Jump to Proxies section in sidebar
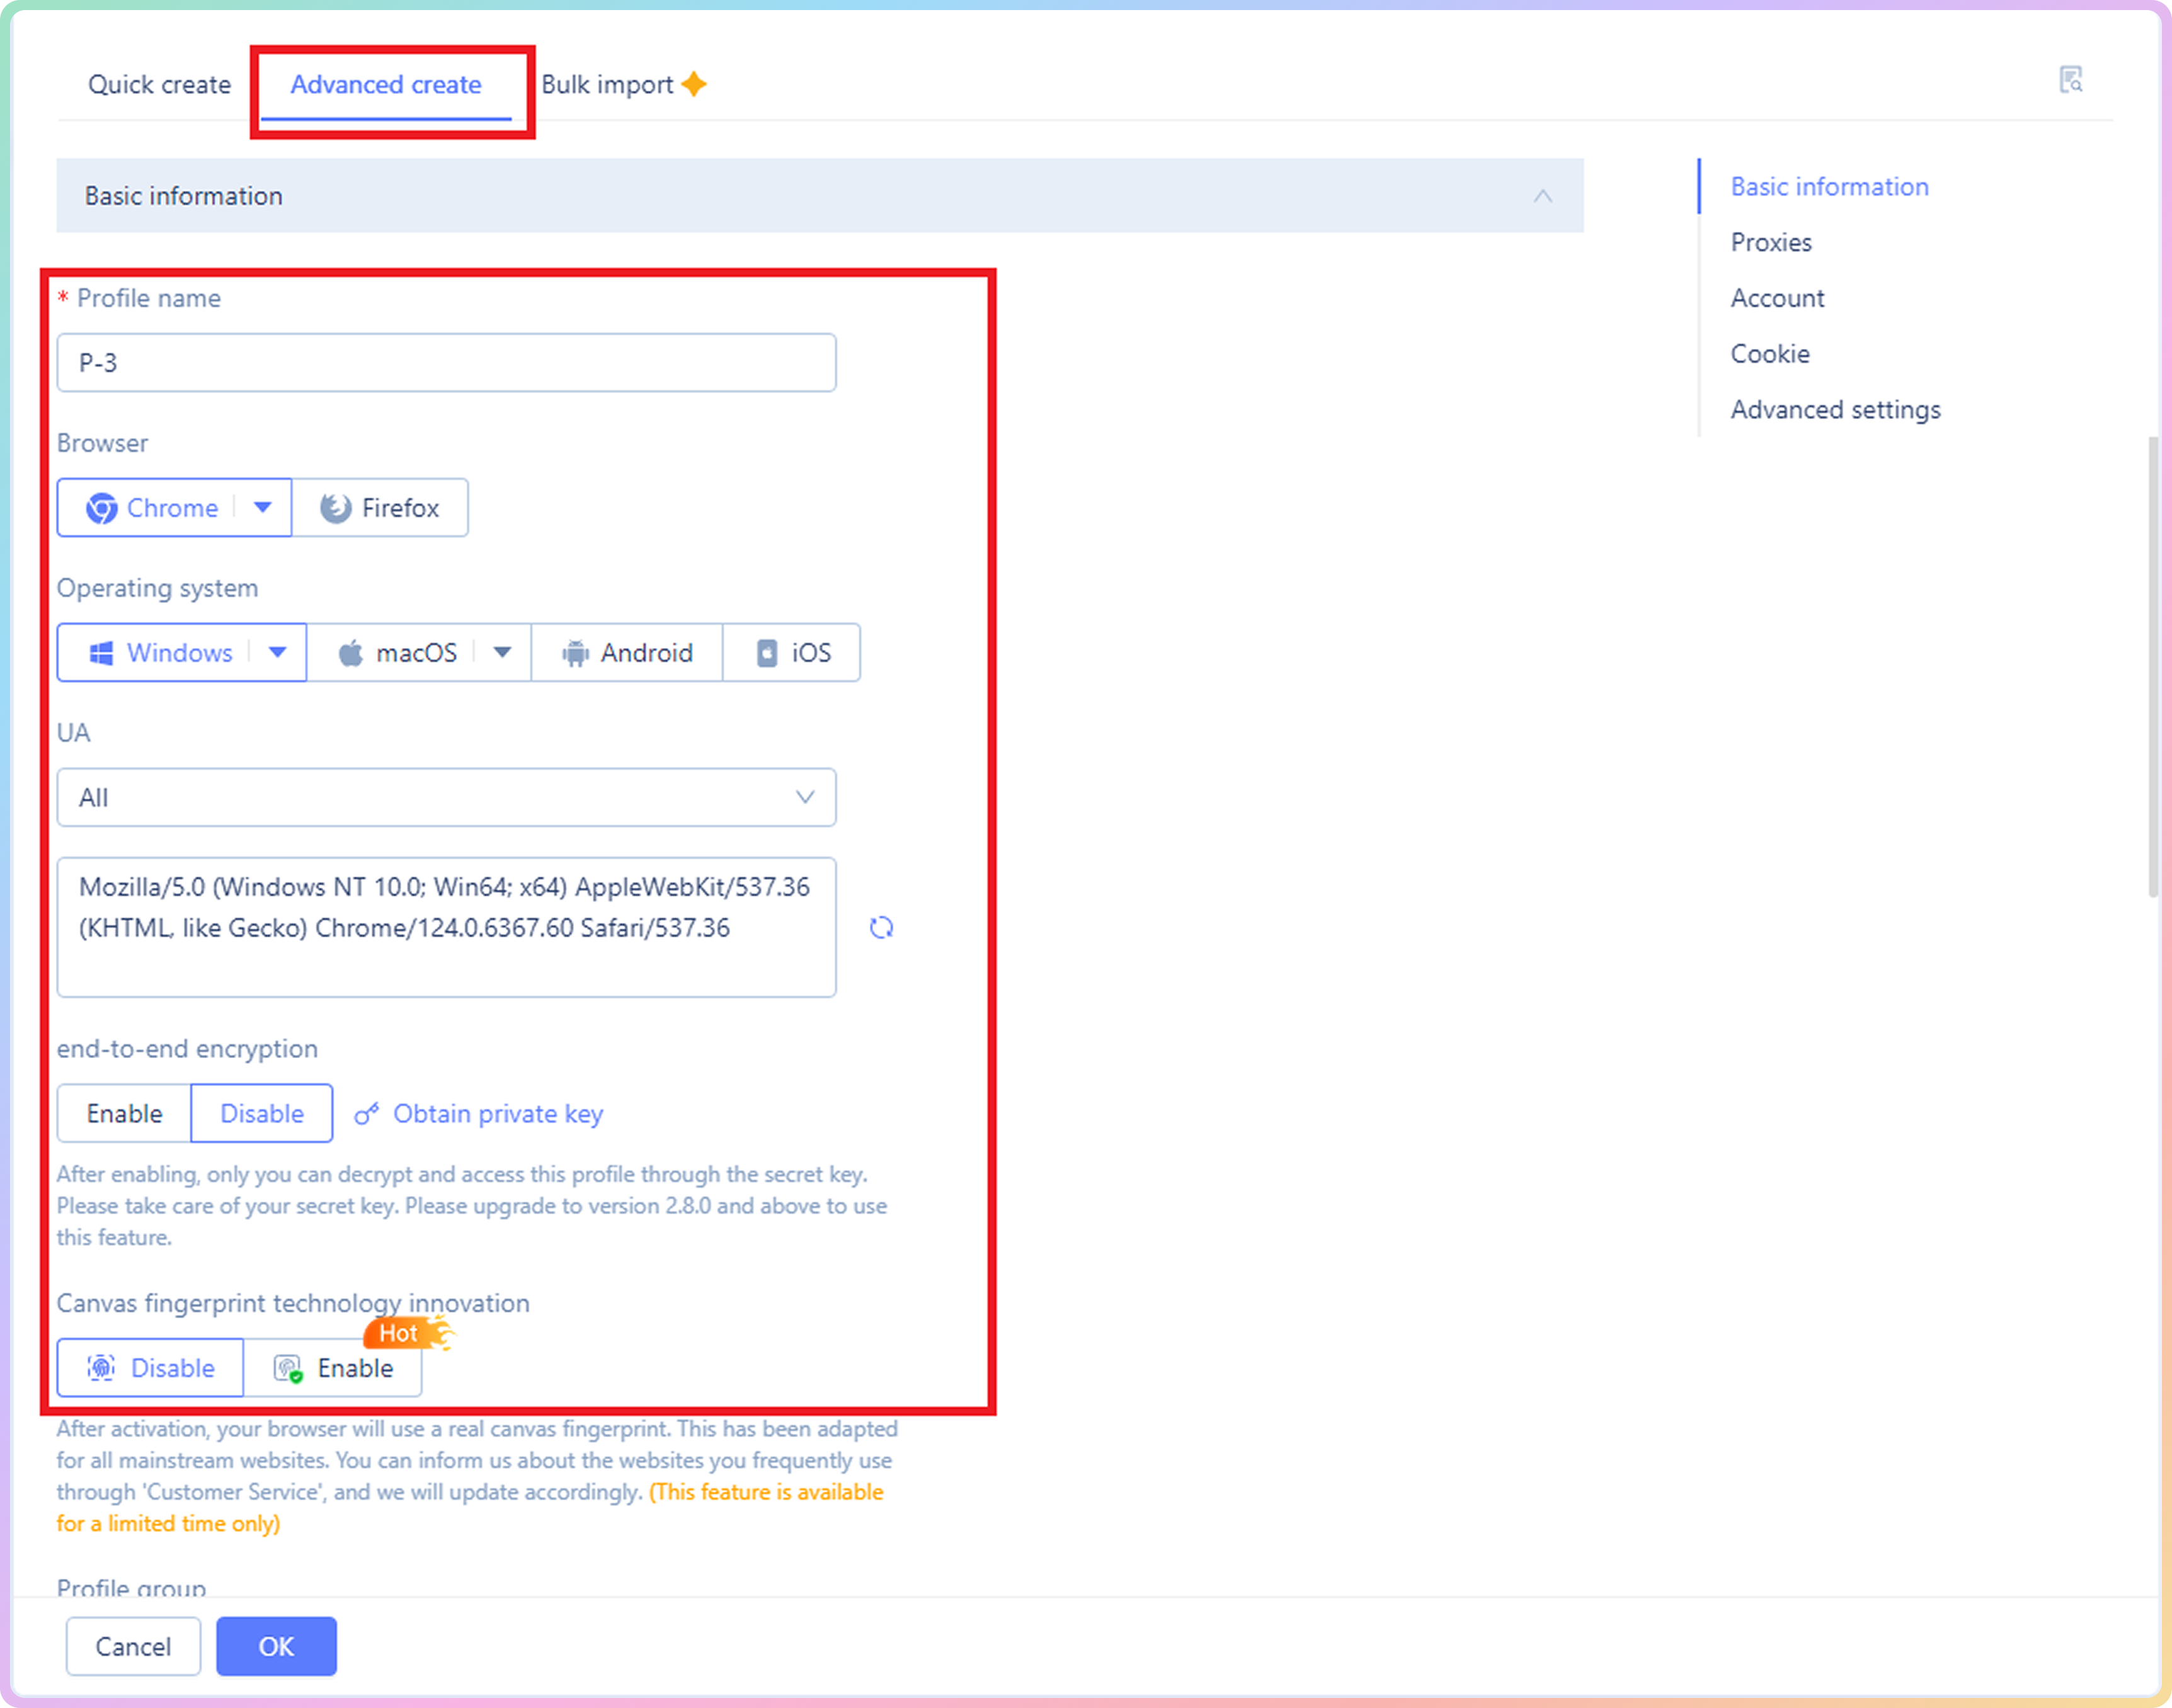 (x=1771, y=243)
